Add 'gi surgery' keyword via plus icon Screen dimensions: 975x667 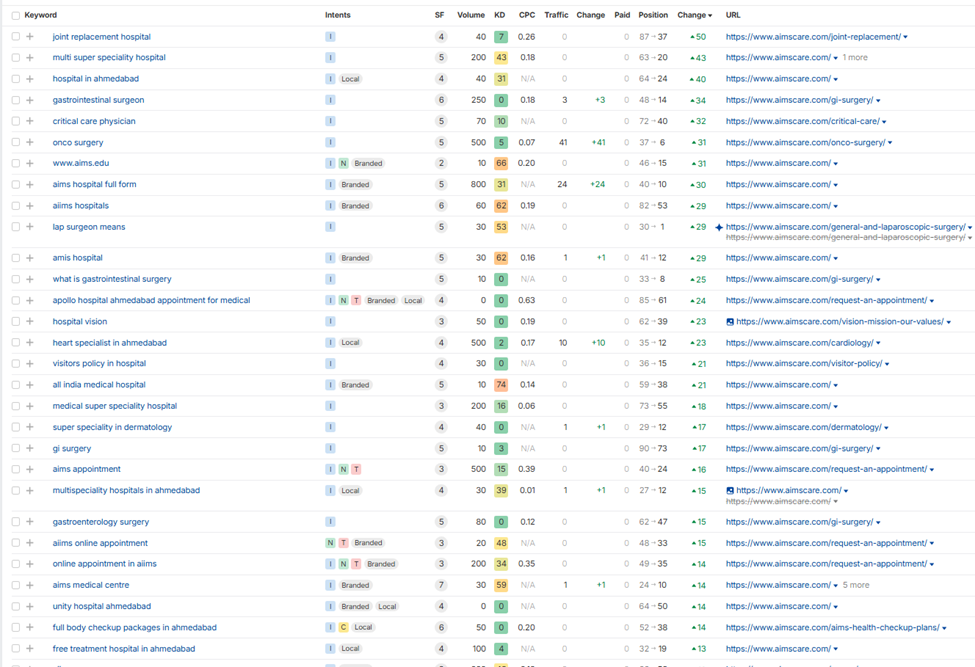point(30,448)
